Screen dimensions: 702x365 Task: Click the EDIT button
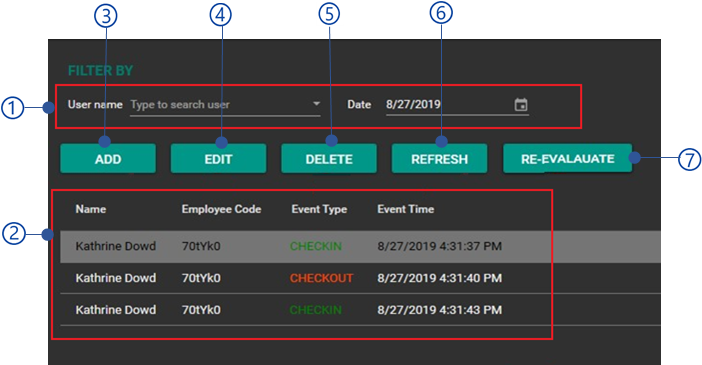point(218,159)
